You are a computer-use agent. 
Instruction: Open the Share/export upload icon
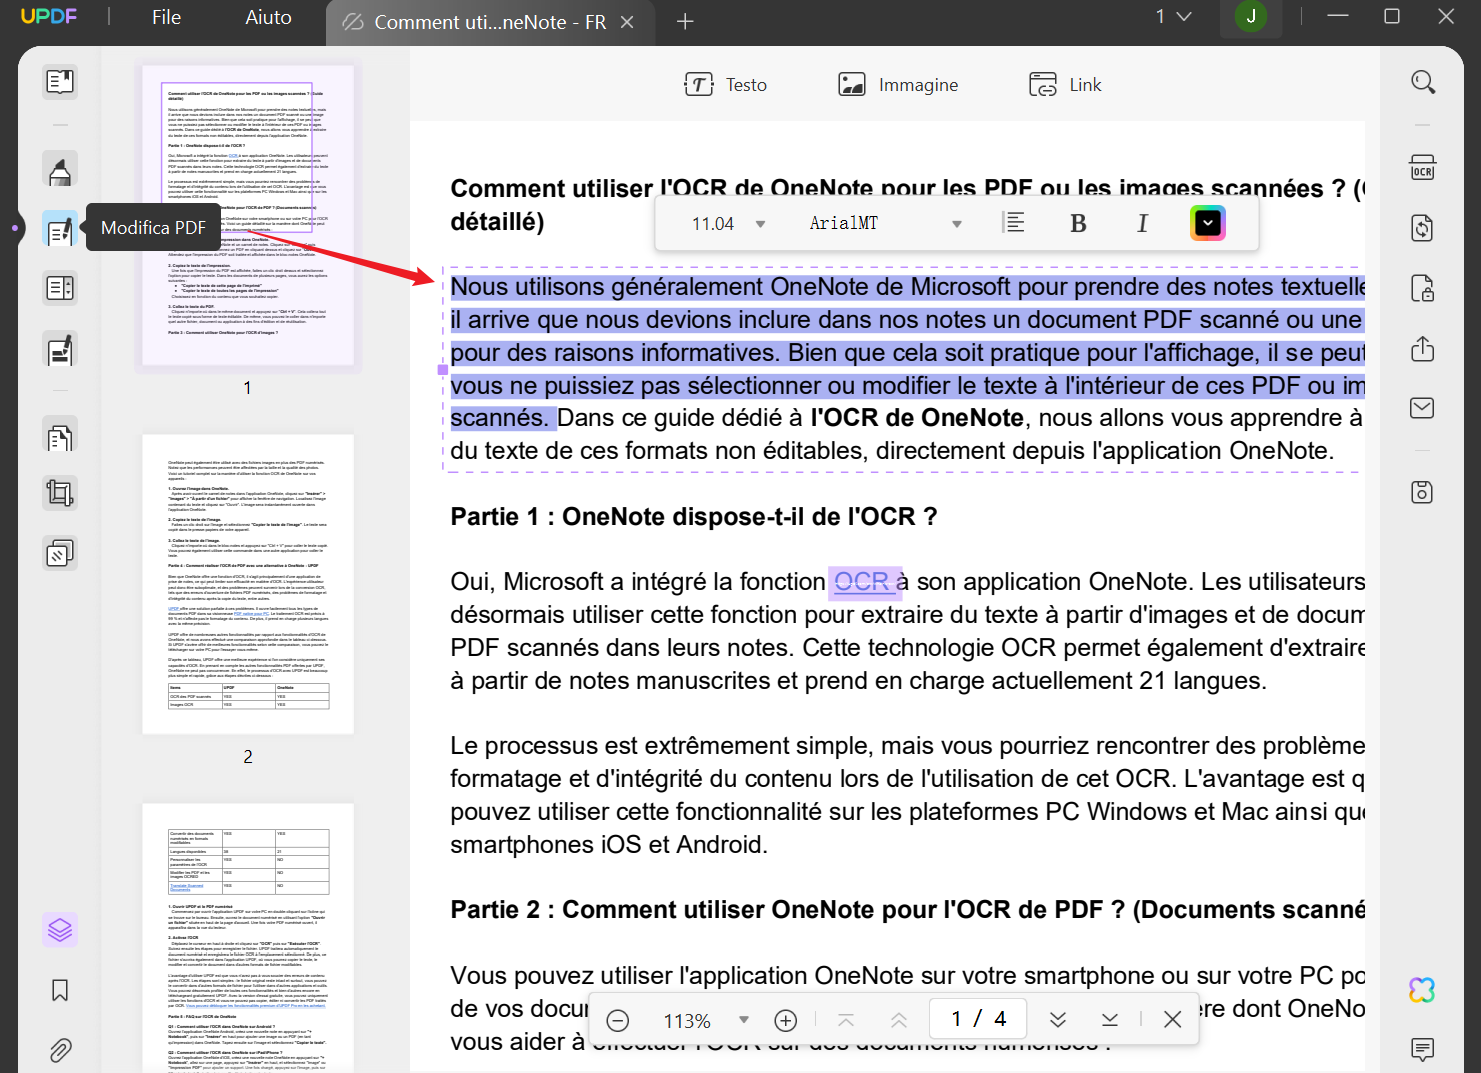coord(1422,349)
